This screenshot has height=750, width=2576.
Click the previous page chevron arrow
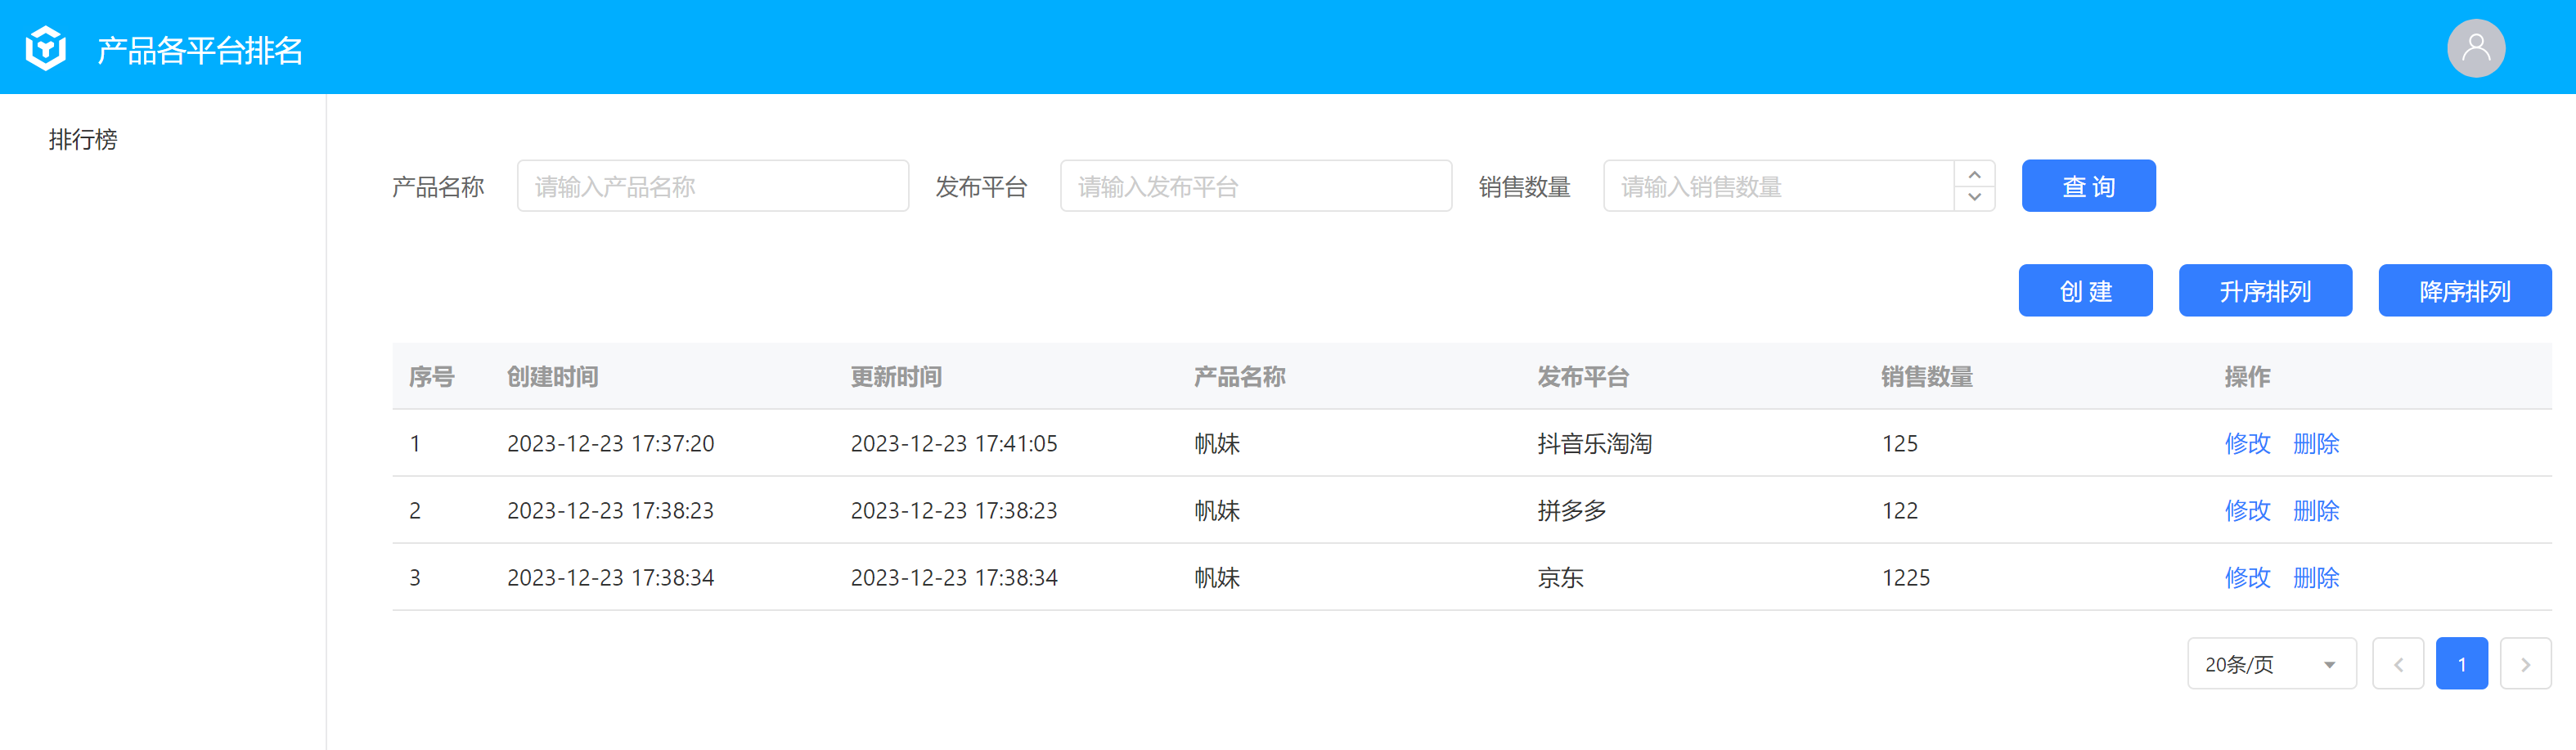pos(2398,663)
